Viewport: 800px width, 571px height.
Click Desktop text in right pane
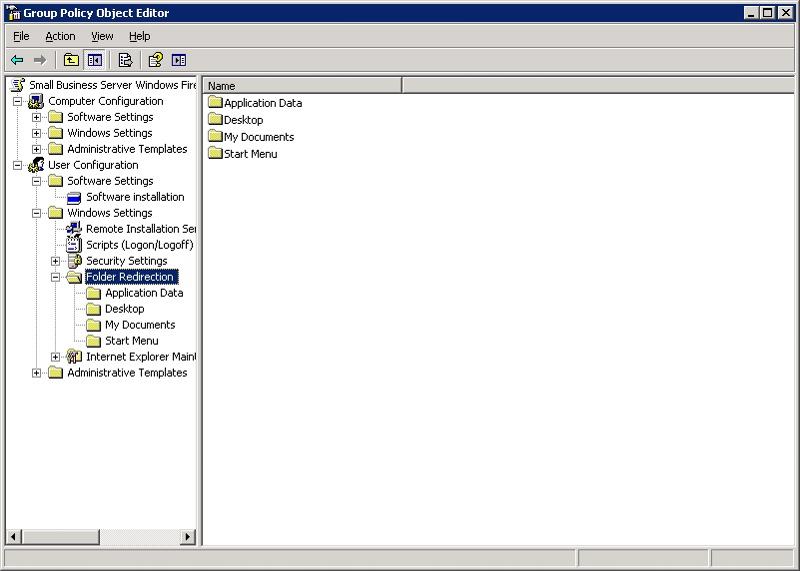coord(243,120)
